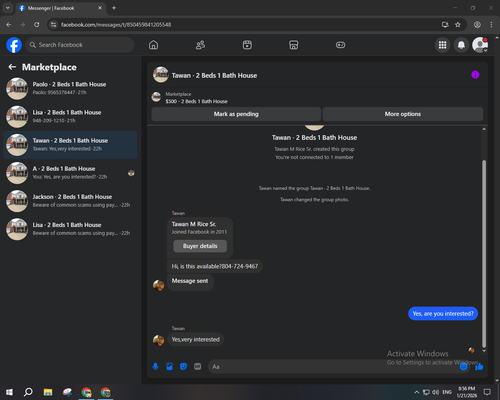Go back using the Marketplace arrow
Screen dimensions: 500x400
pyautogui.click(x=12, y=67)
